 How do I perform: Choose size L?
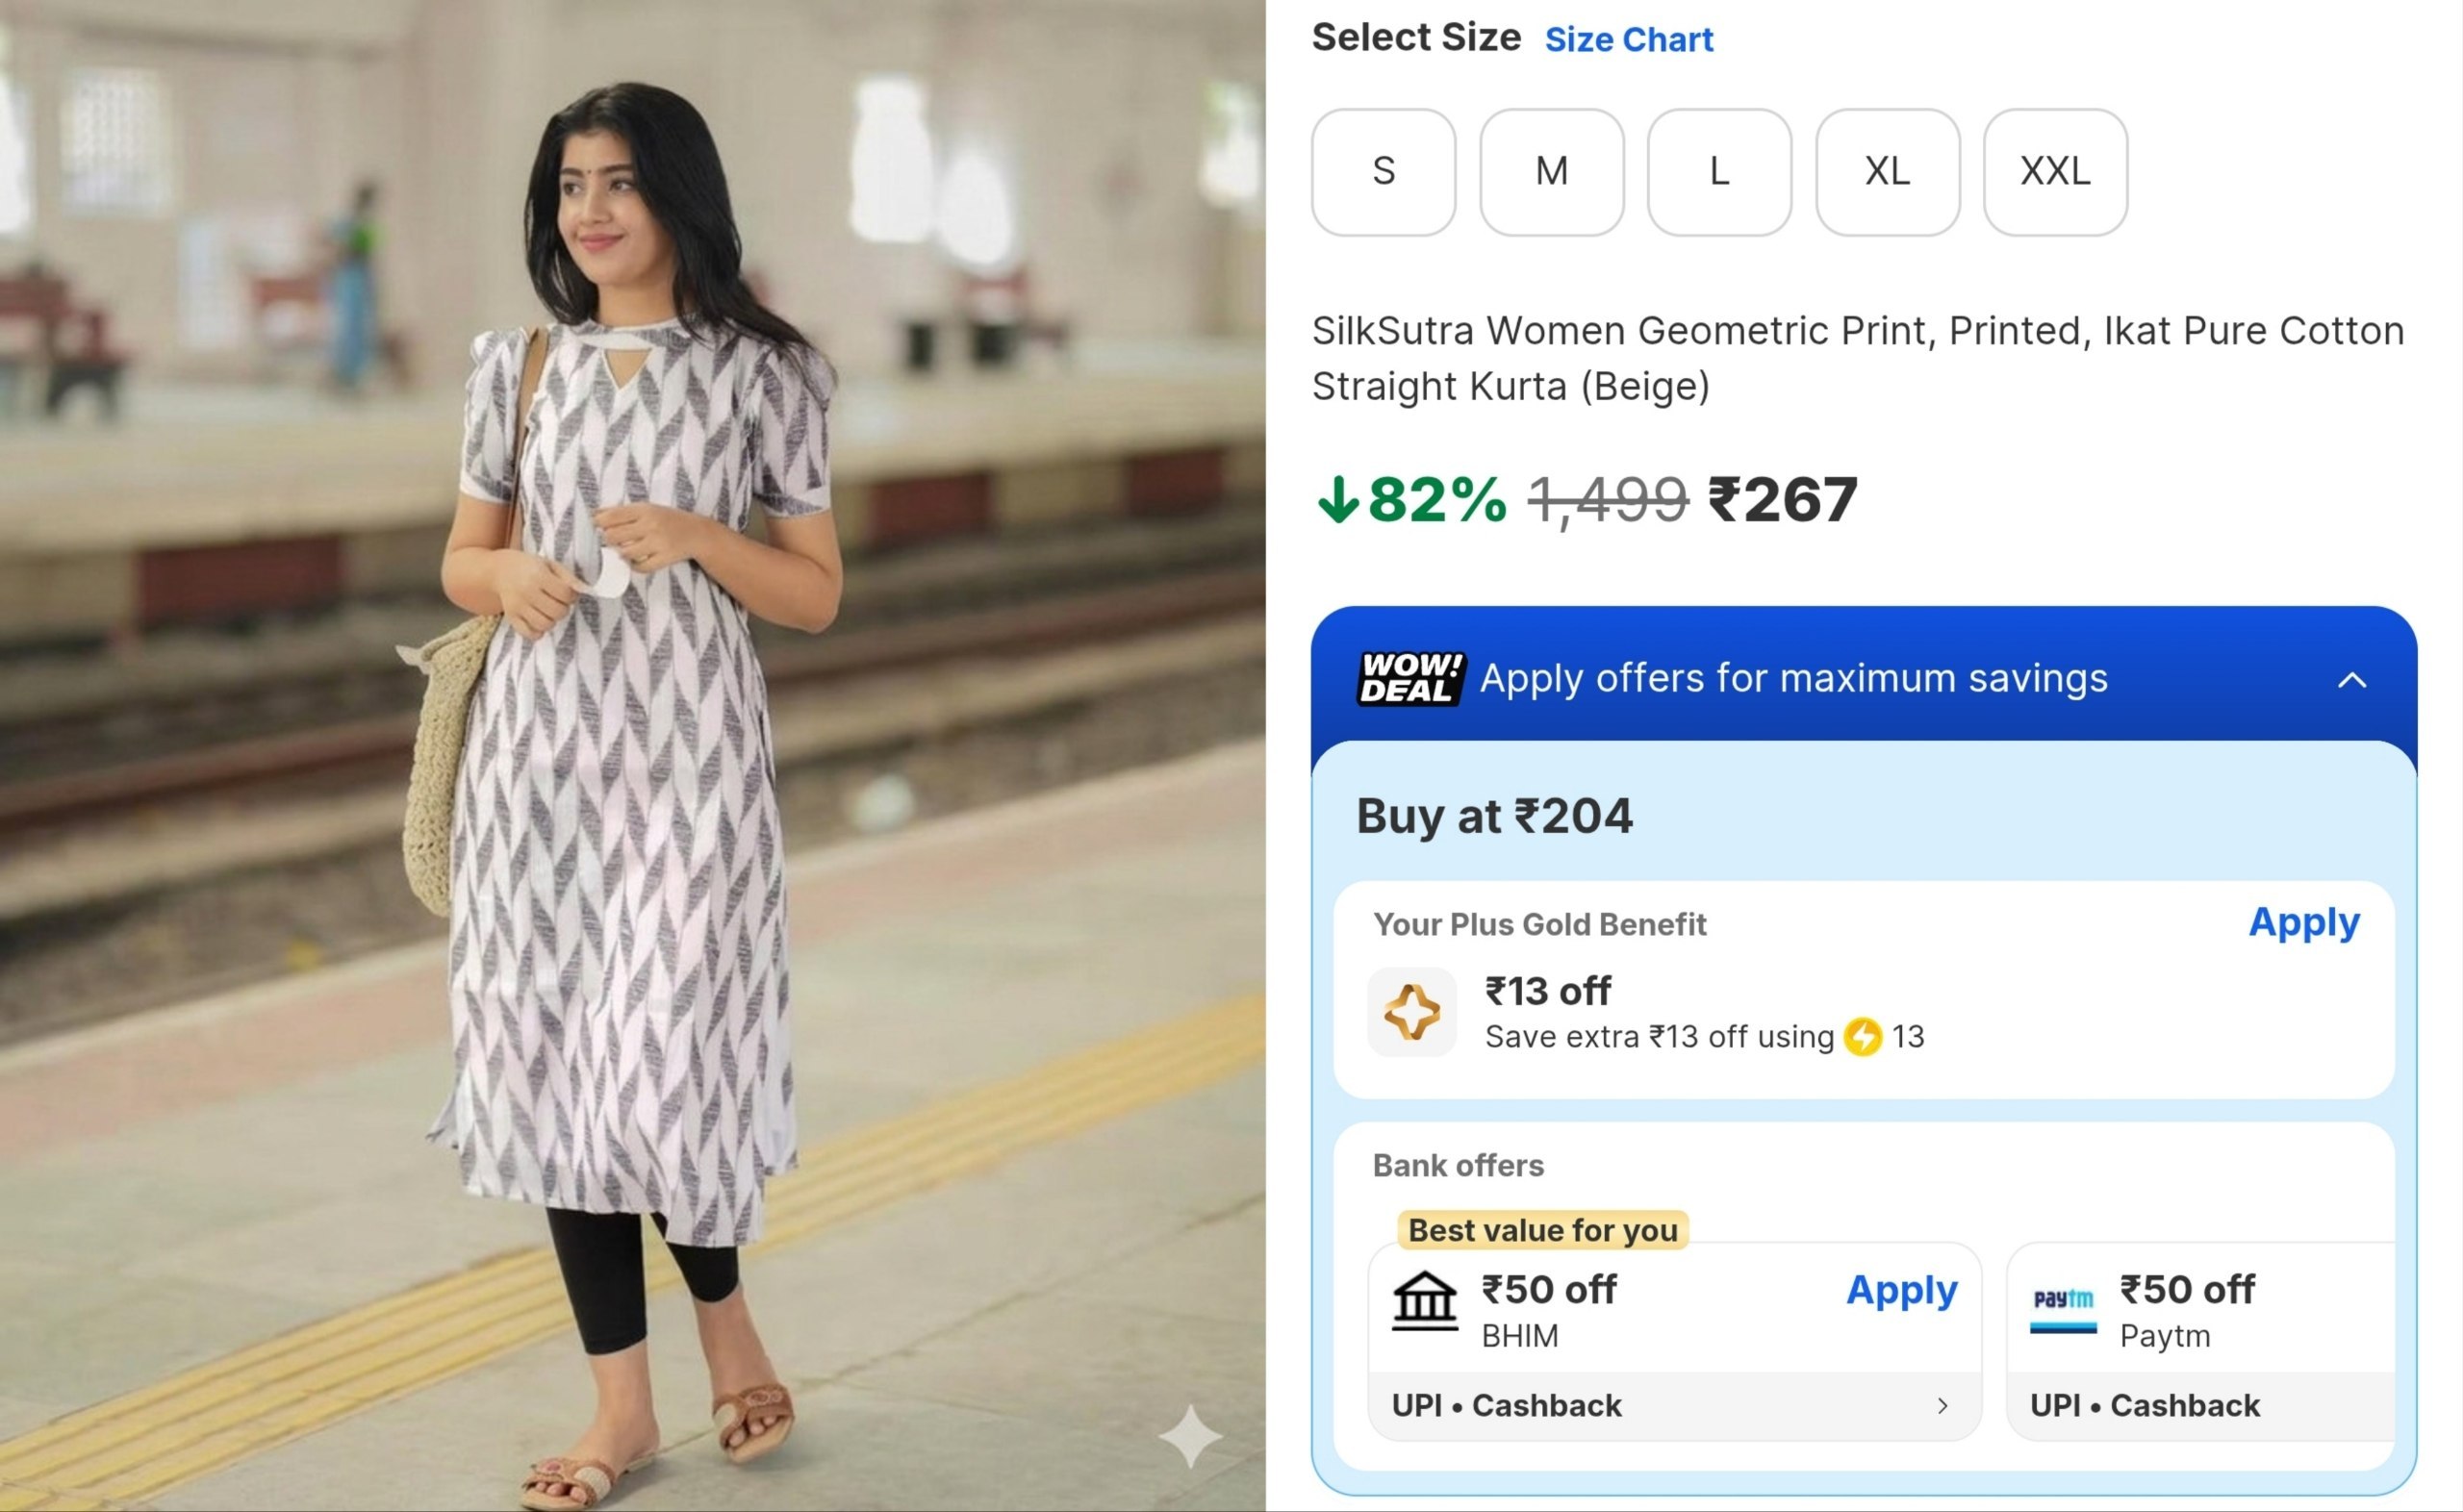(1719, 172)
